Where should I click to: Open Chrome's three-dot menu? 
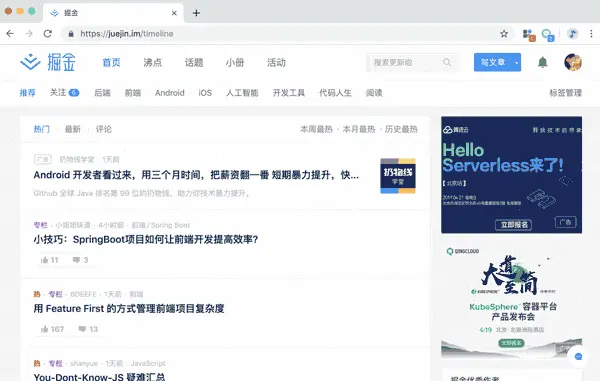[x=591, y=34]
